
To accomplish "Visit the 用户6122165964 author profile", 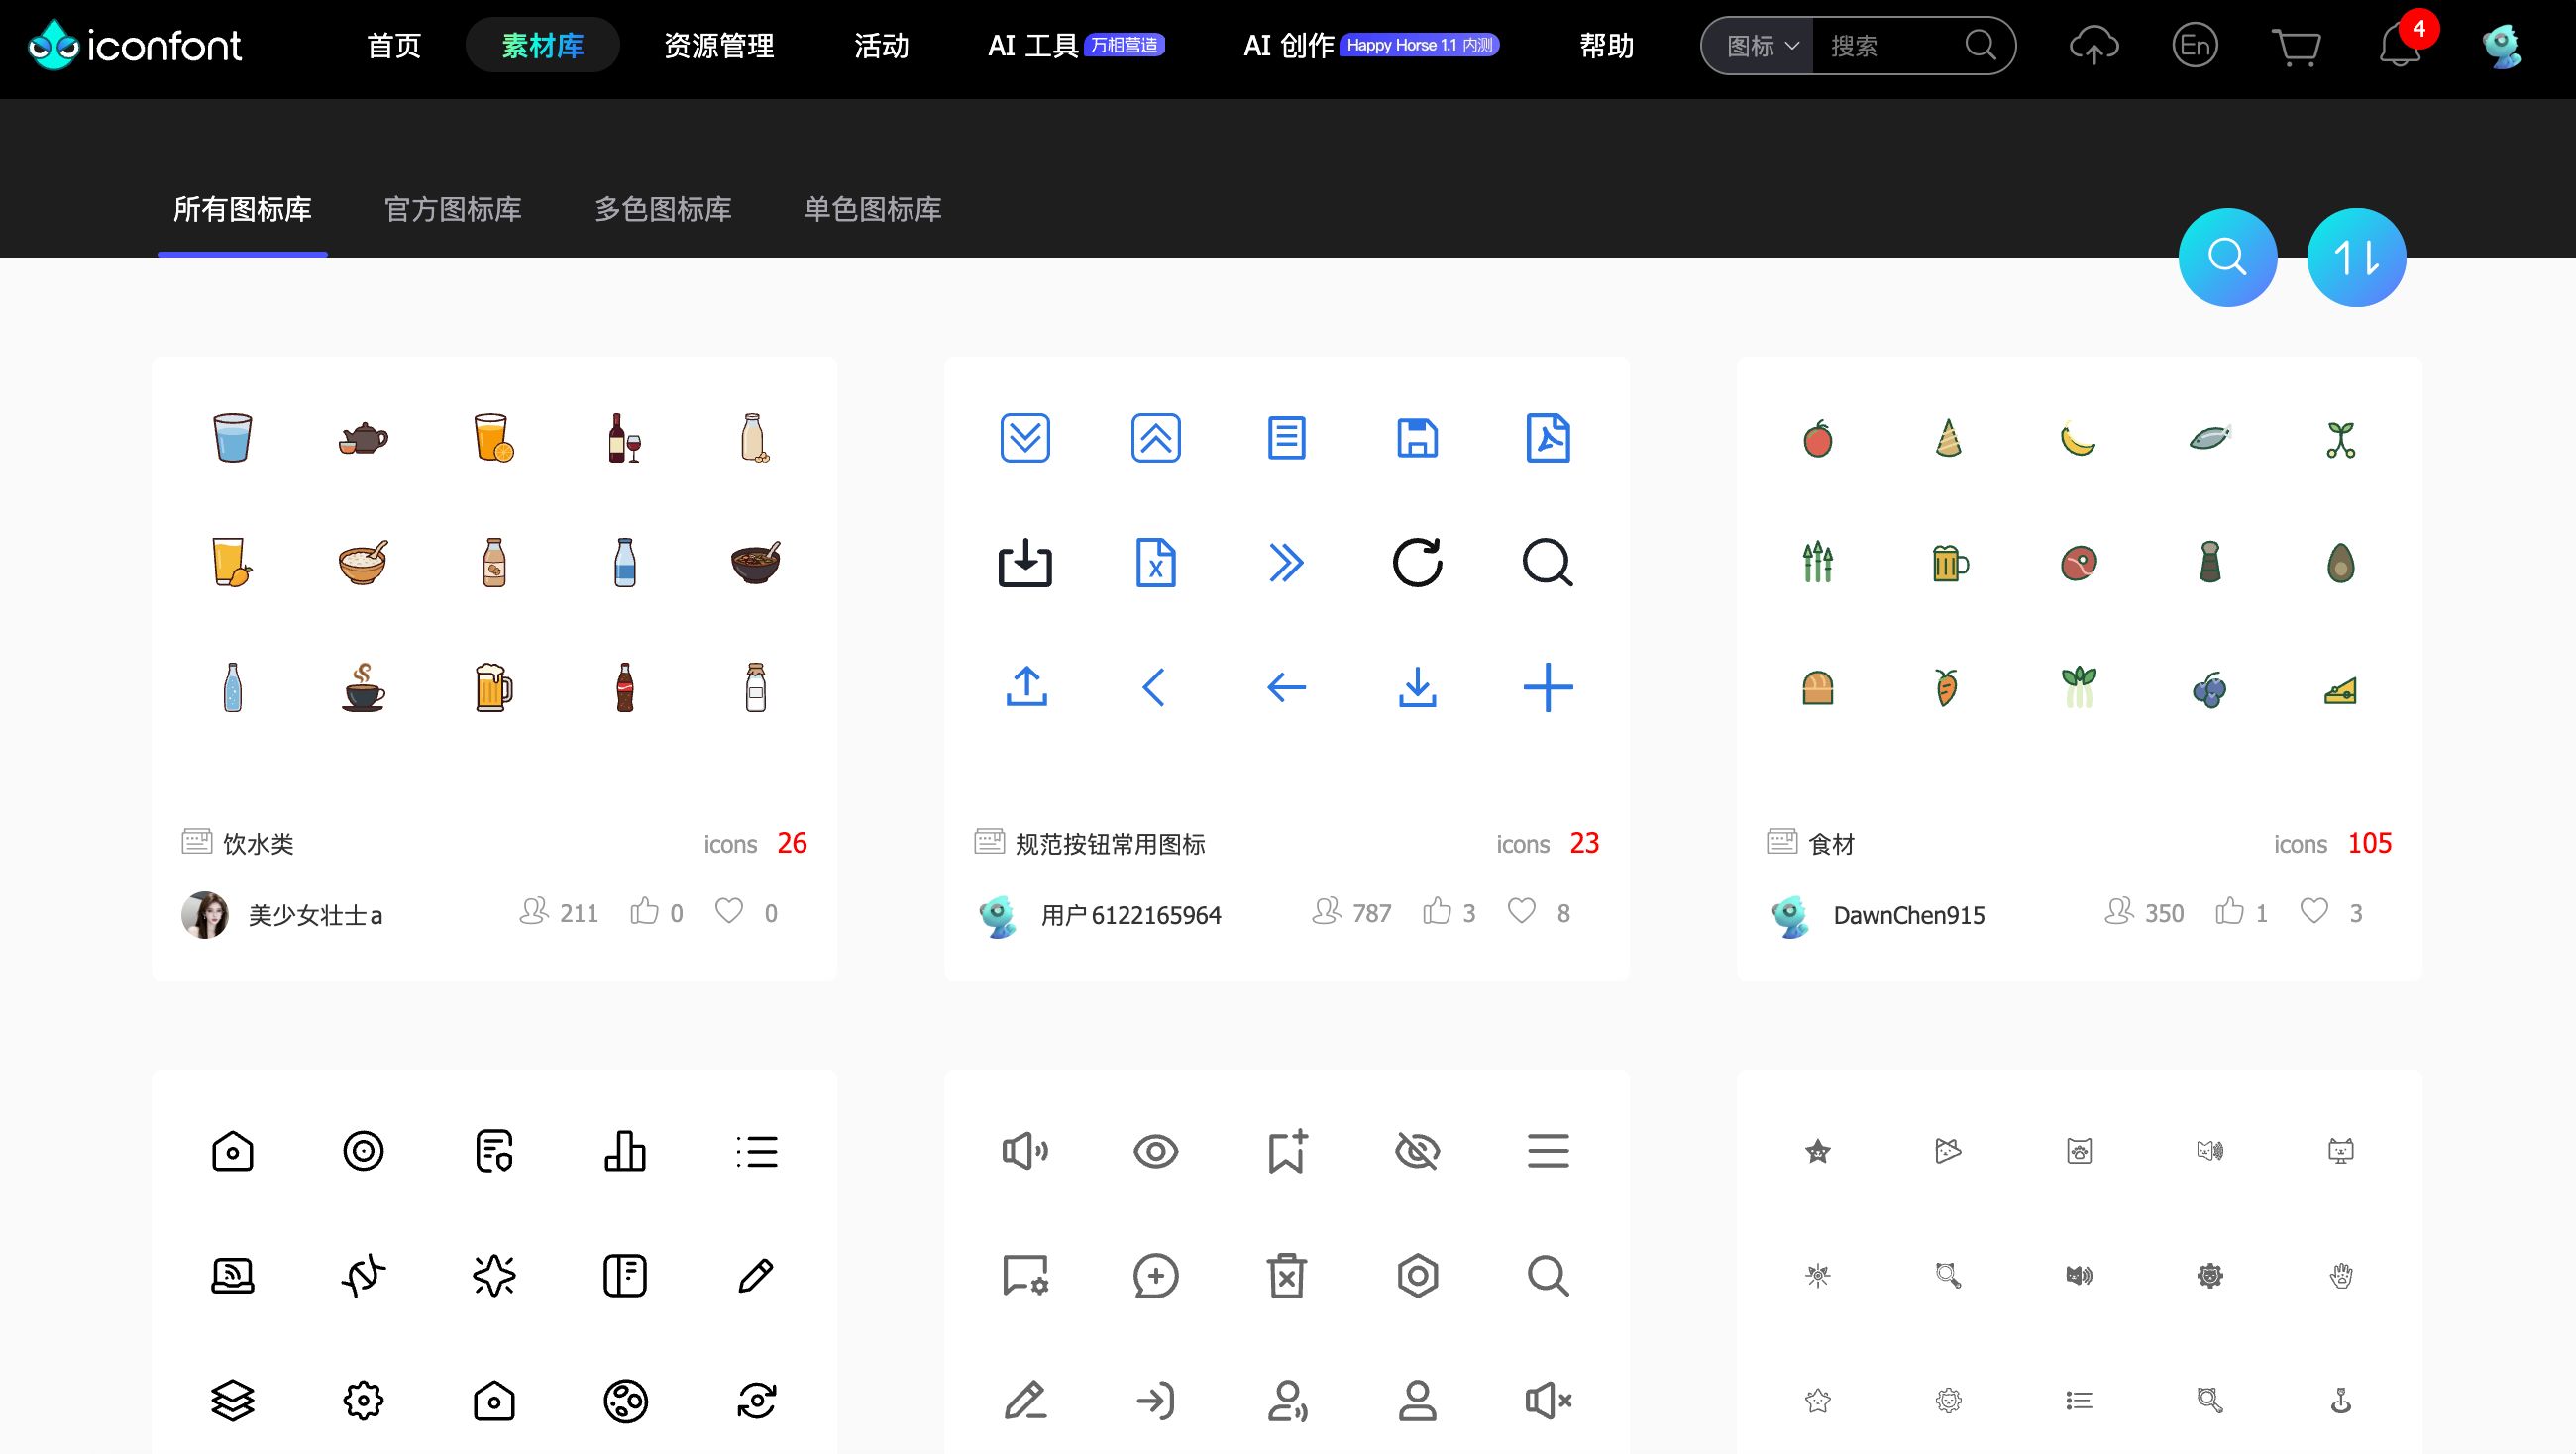I will pyautogui.click(x=1131, y=915).
